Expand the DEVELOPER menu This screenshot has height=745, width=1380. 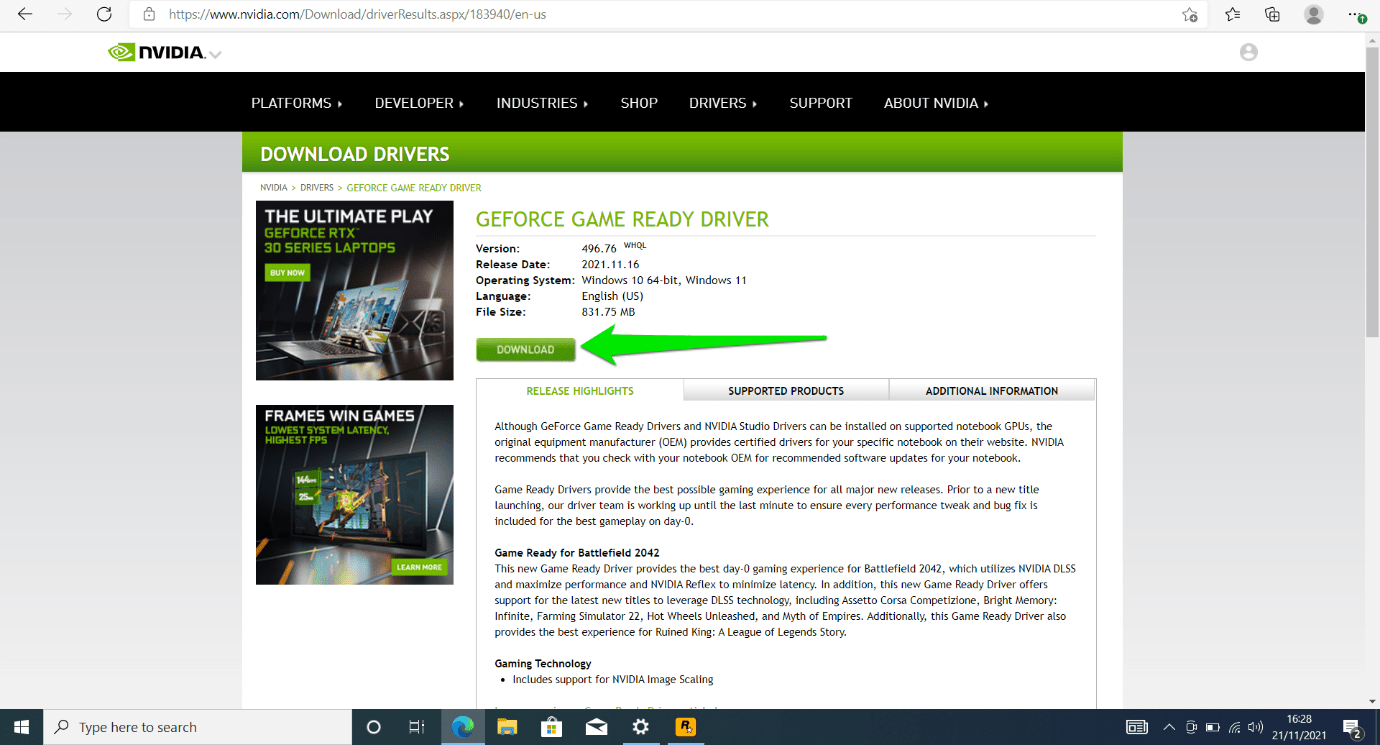(x=420, y=103)
